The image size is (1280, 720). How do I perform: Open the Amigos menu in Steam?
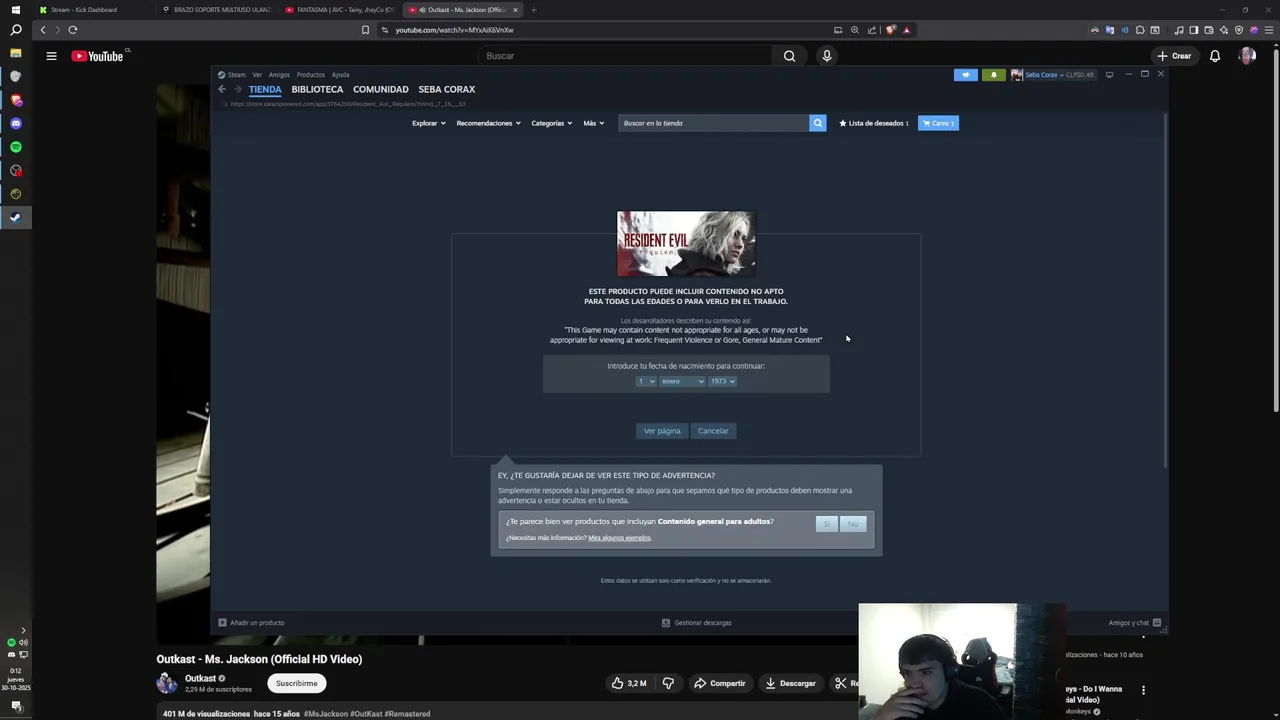(279, 75)
